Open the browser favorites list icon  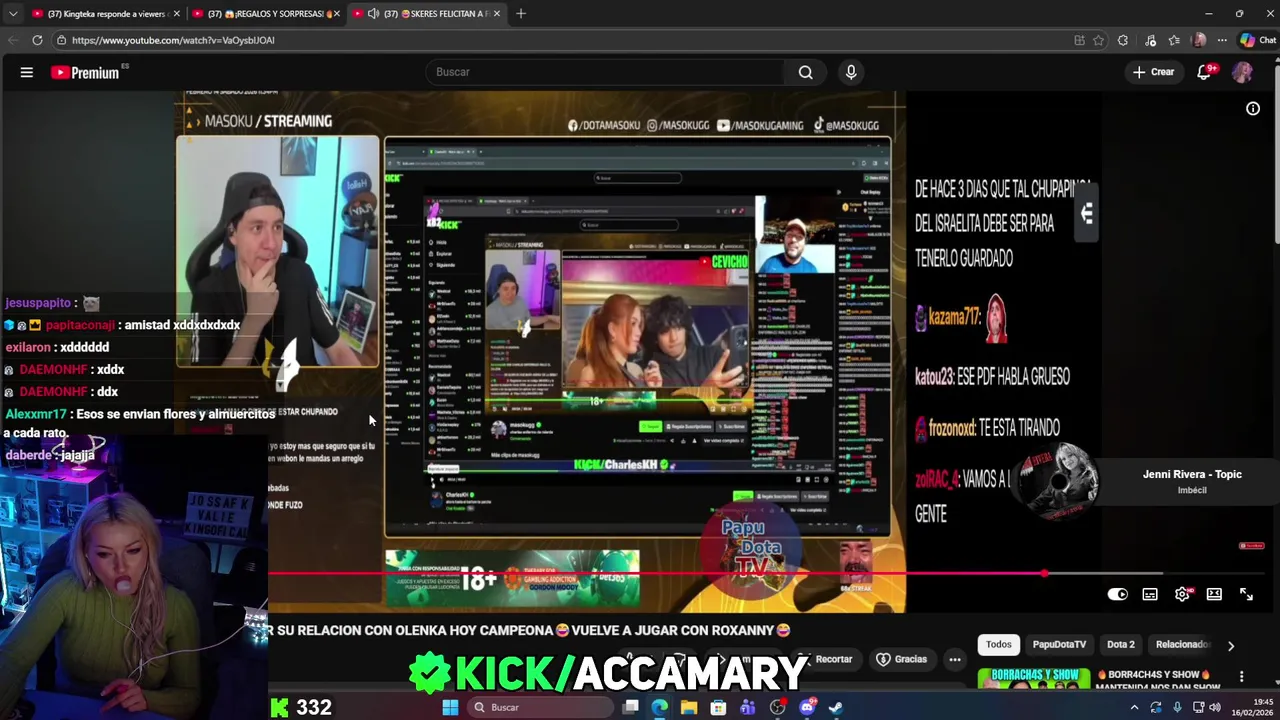tap(1174, 40)
